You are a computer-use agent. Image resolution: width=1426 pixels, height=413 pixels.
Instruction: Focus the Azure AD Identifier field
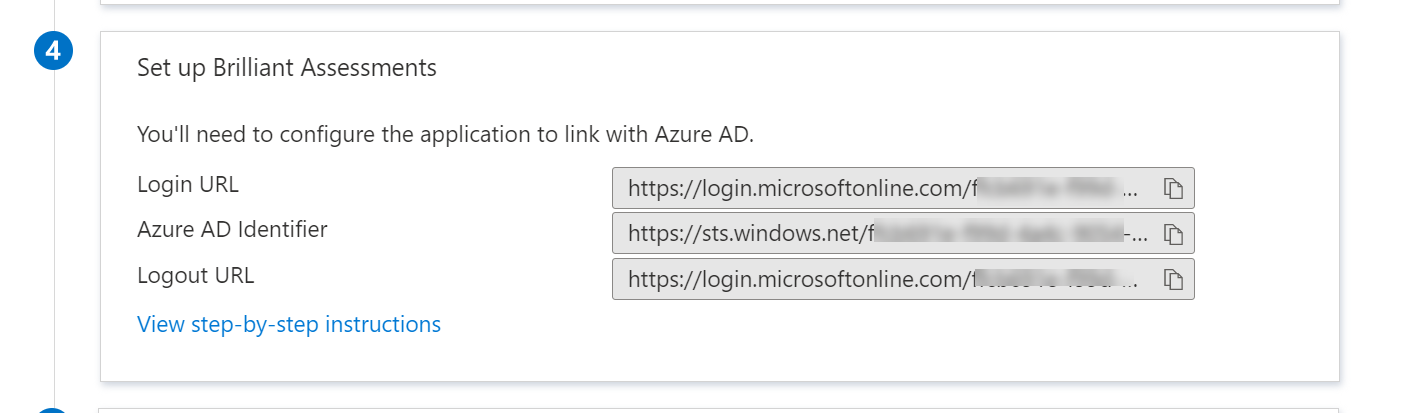880,234
